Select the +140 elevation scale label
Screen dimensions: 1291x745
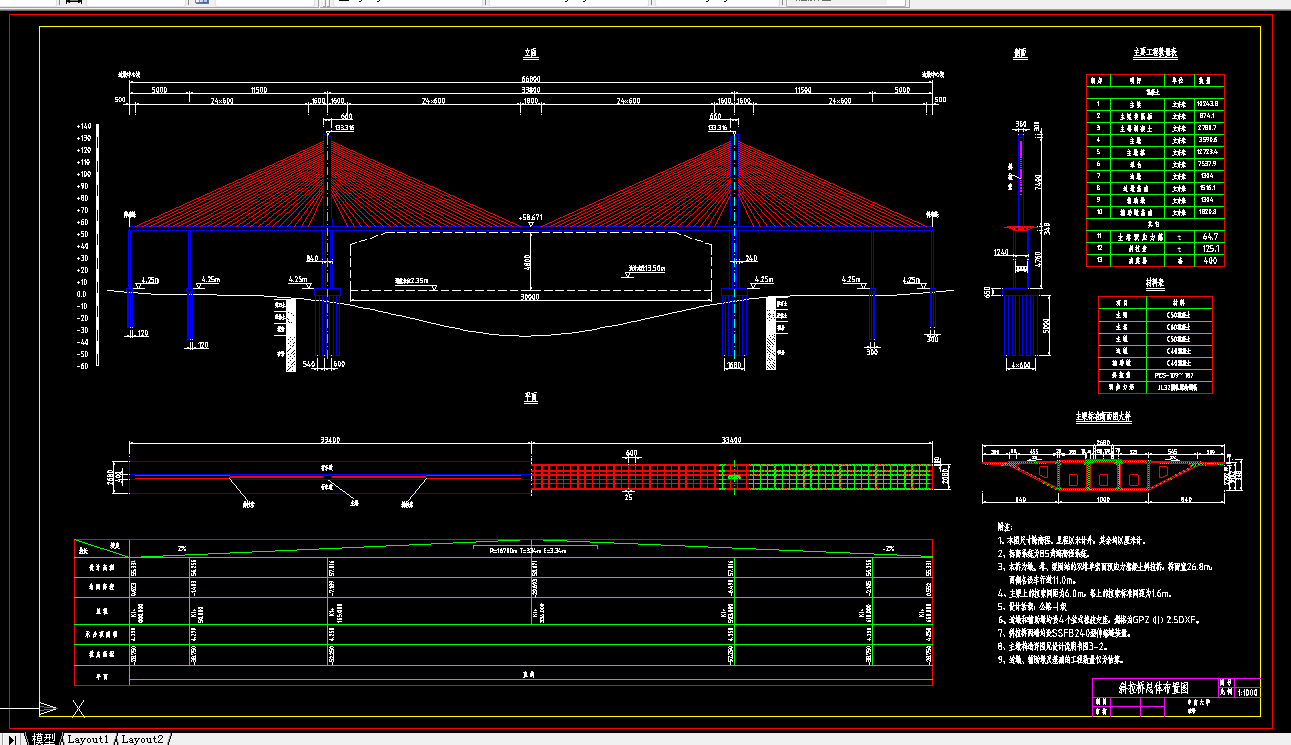84,126
